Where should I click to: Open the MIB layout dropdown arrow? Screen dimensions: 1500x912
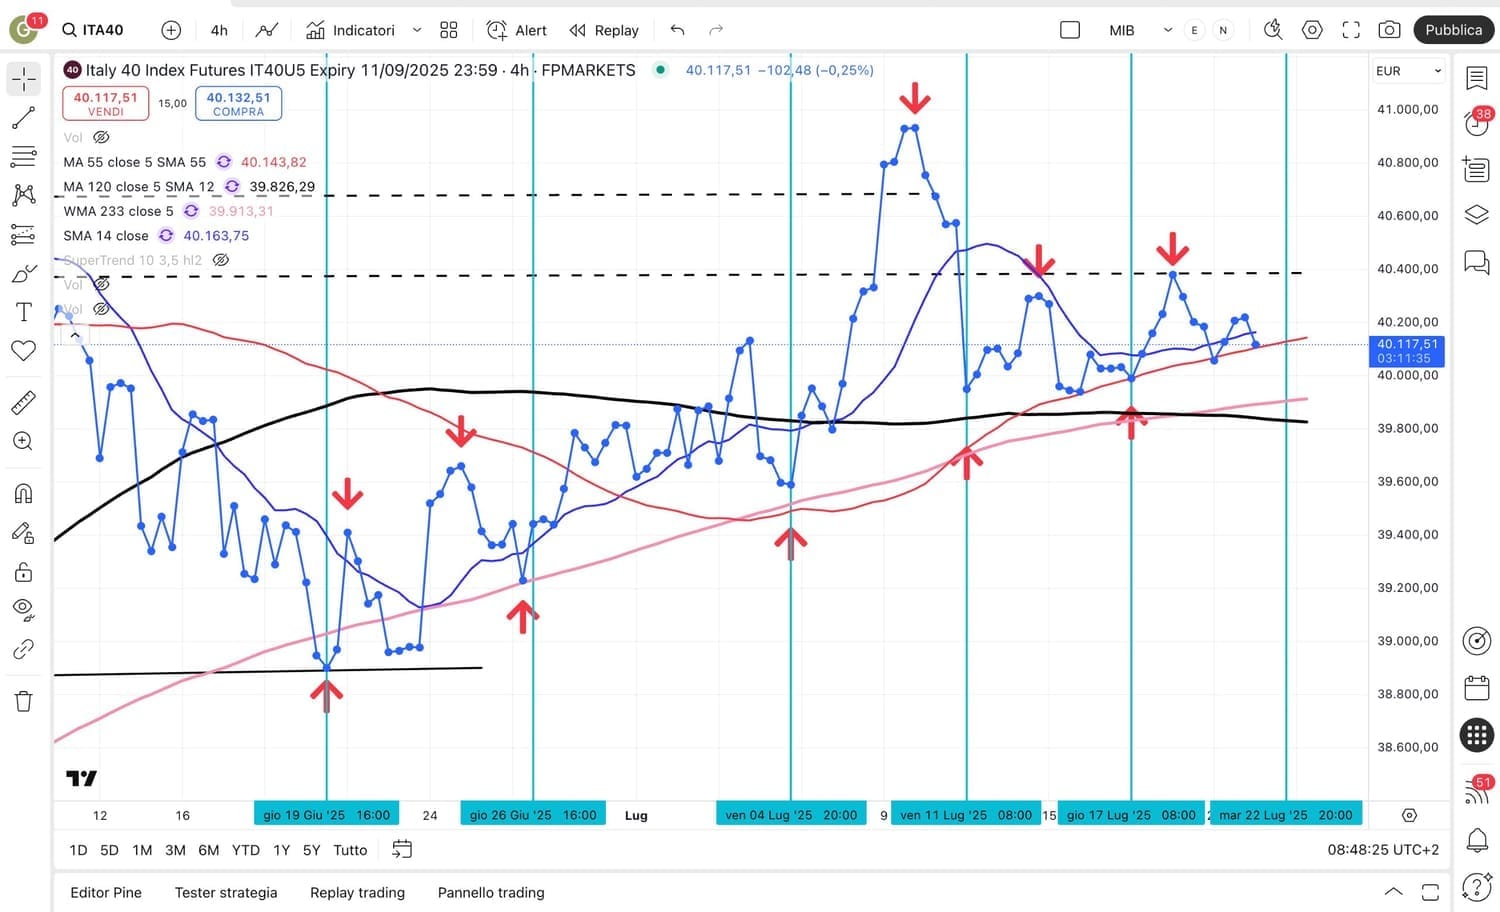tap(1167, 30)
